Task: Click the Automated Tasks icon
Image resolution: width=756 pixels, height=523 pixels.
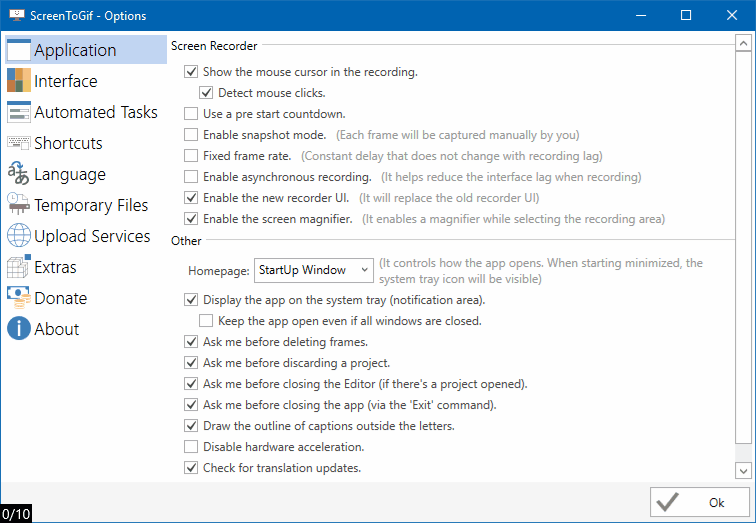Action: pyautogui.click(x=19, y=112)
